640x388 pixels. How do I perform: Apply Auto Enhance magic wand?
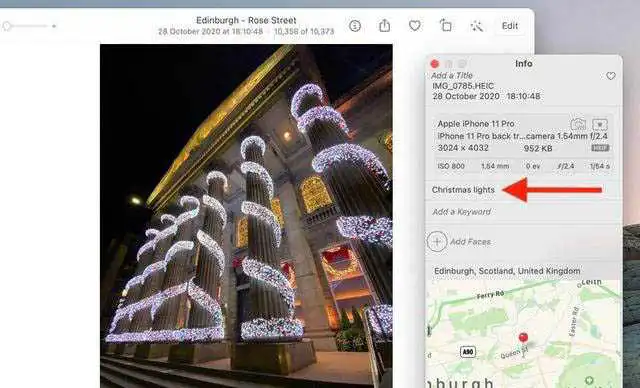tap(476, 26)
